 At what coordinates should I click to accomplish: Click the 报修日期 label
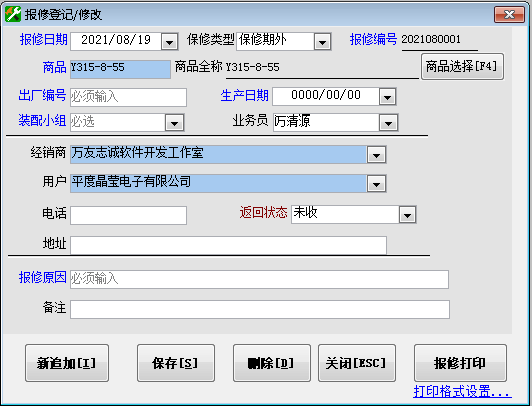click(43, 39)
